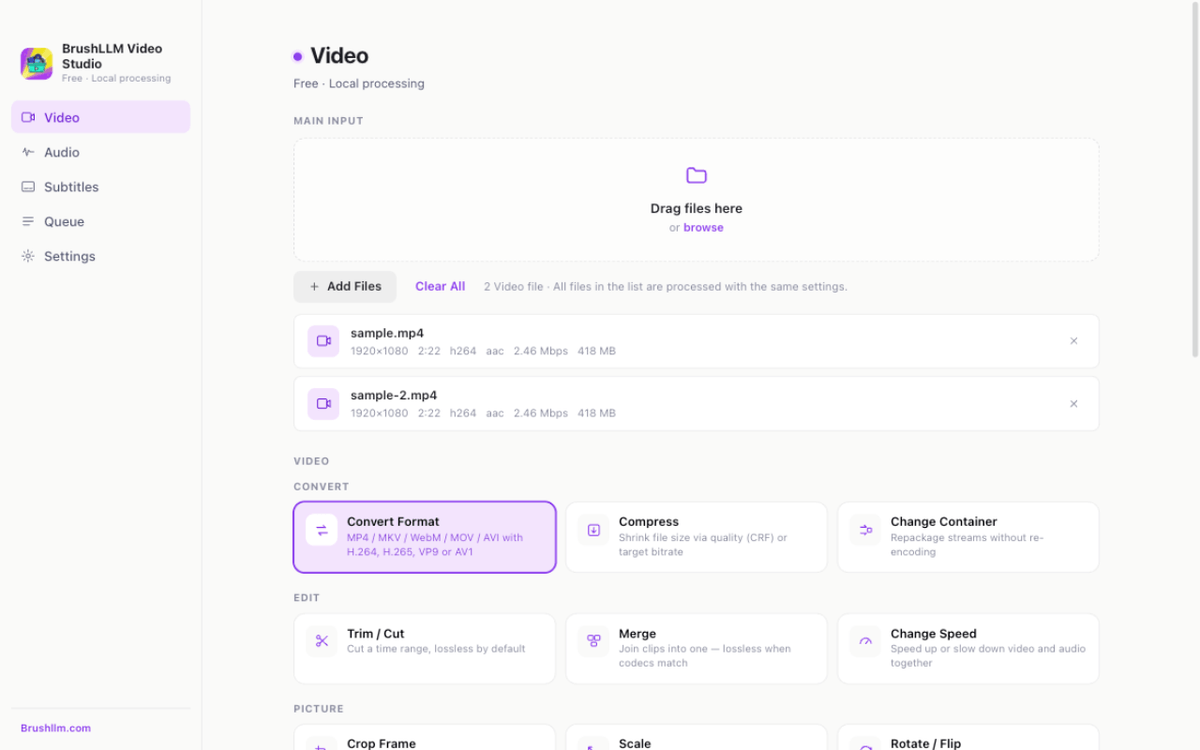Go to Subtitles in the sidebar

tap(100, 187)
